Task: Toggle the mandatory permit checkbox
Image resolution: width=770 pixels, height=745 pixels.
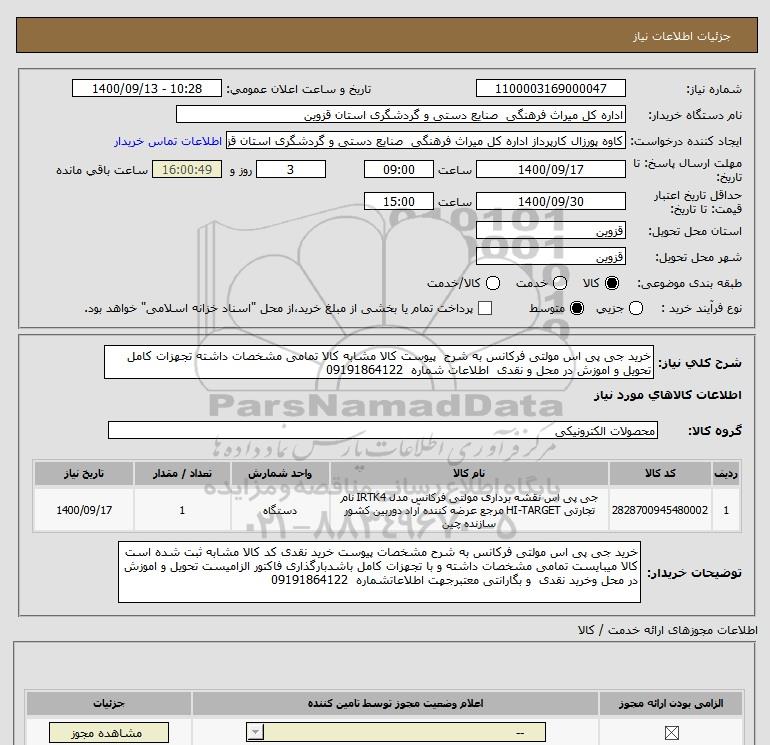Action: 671,733
